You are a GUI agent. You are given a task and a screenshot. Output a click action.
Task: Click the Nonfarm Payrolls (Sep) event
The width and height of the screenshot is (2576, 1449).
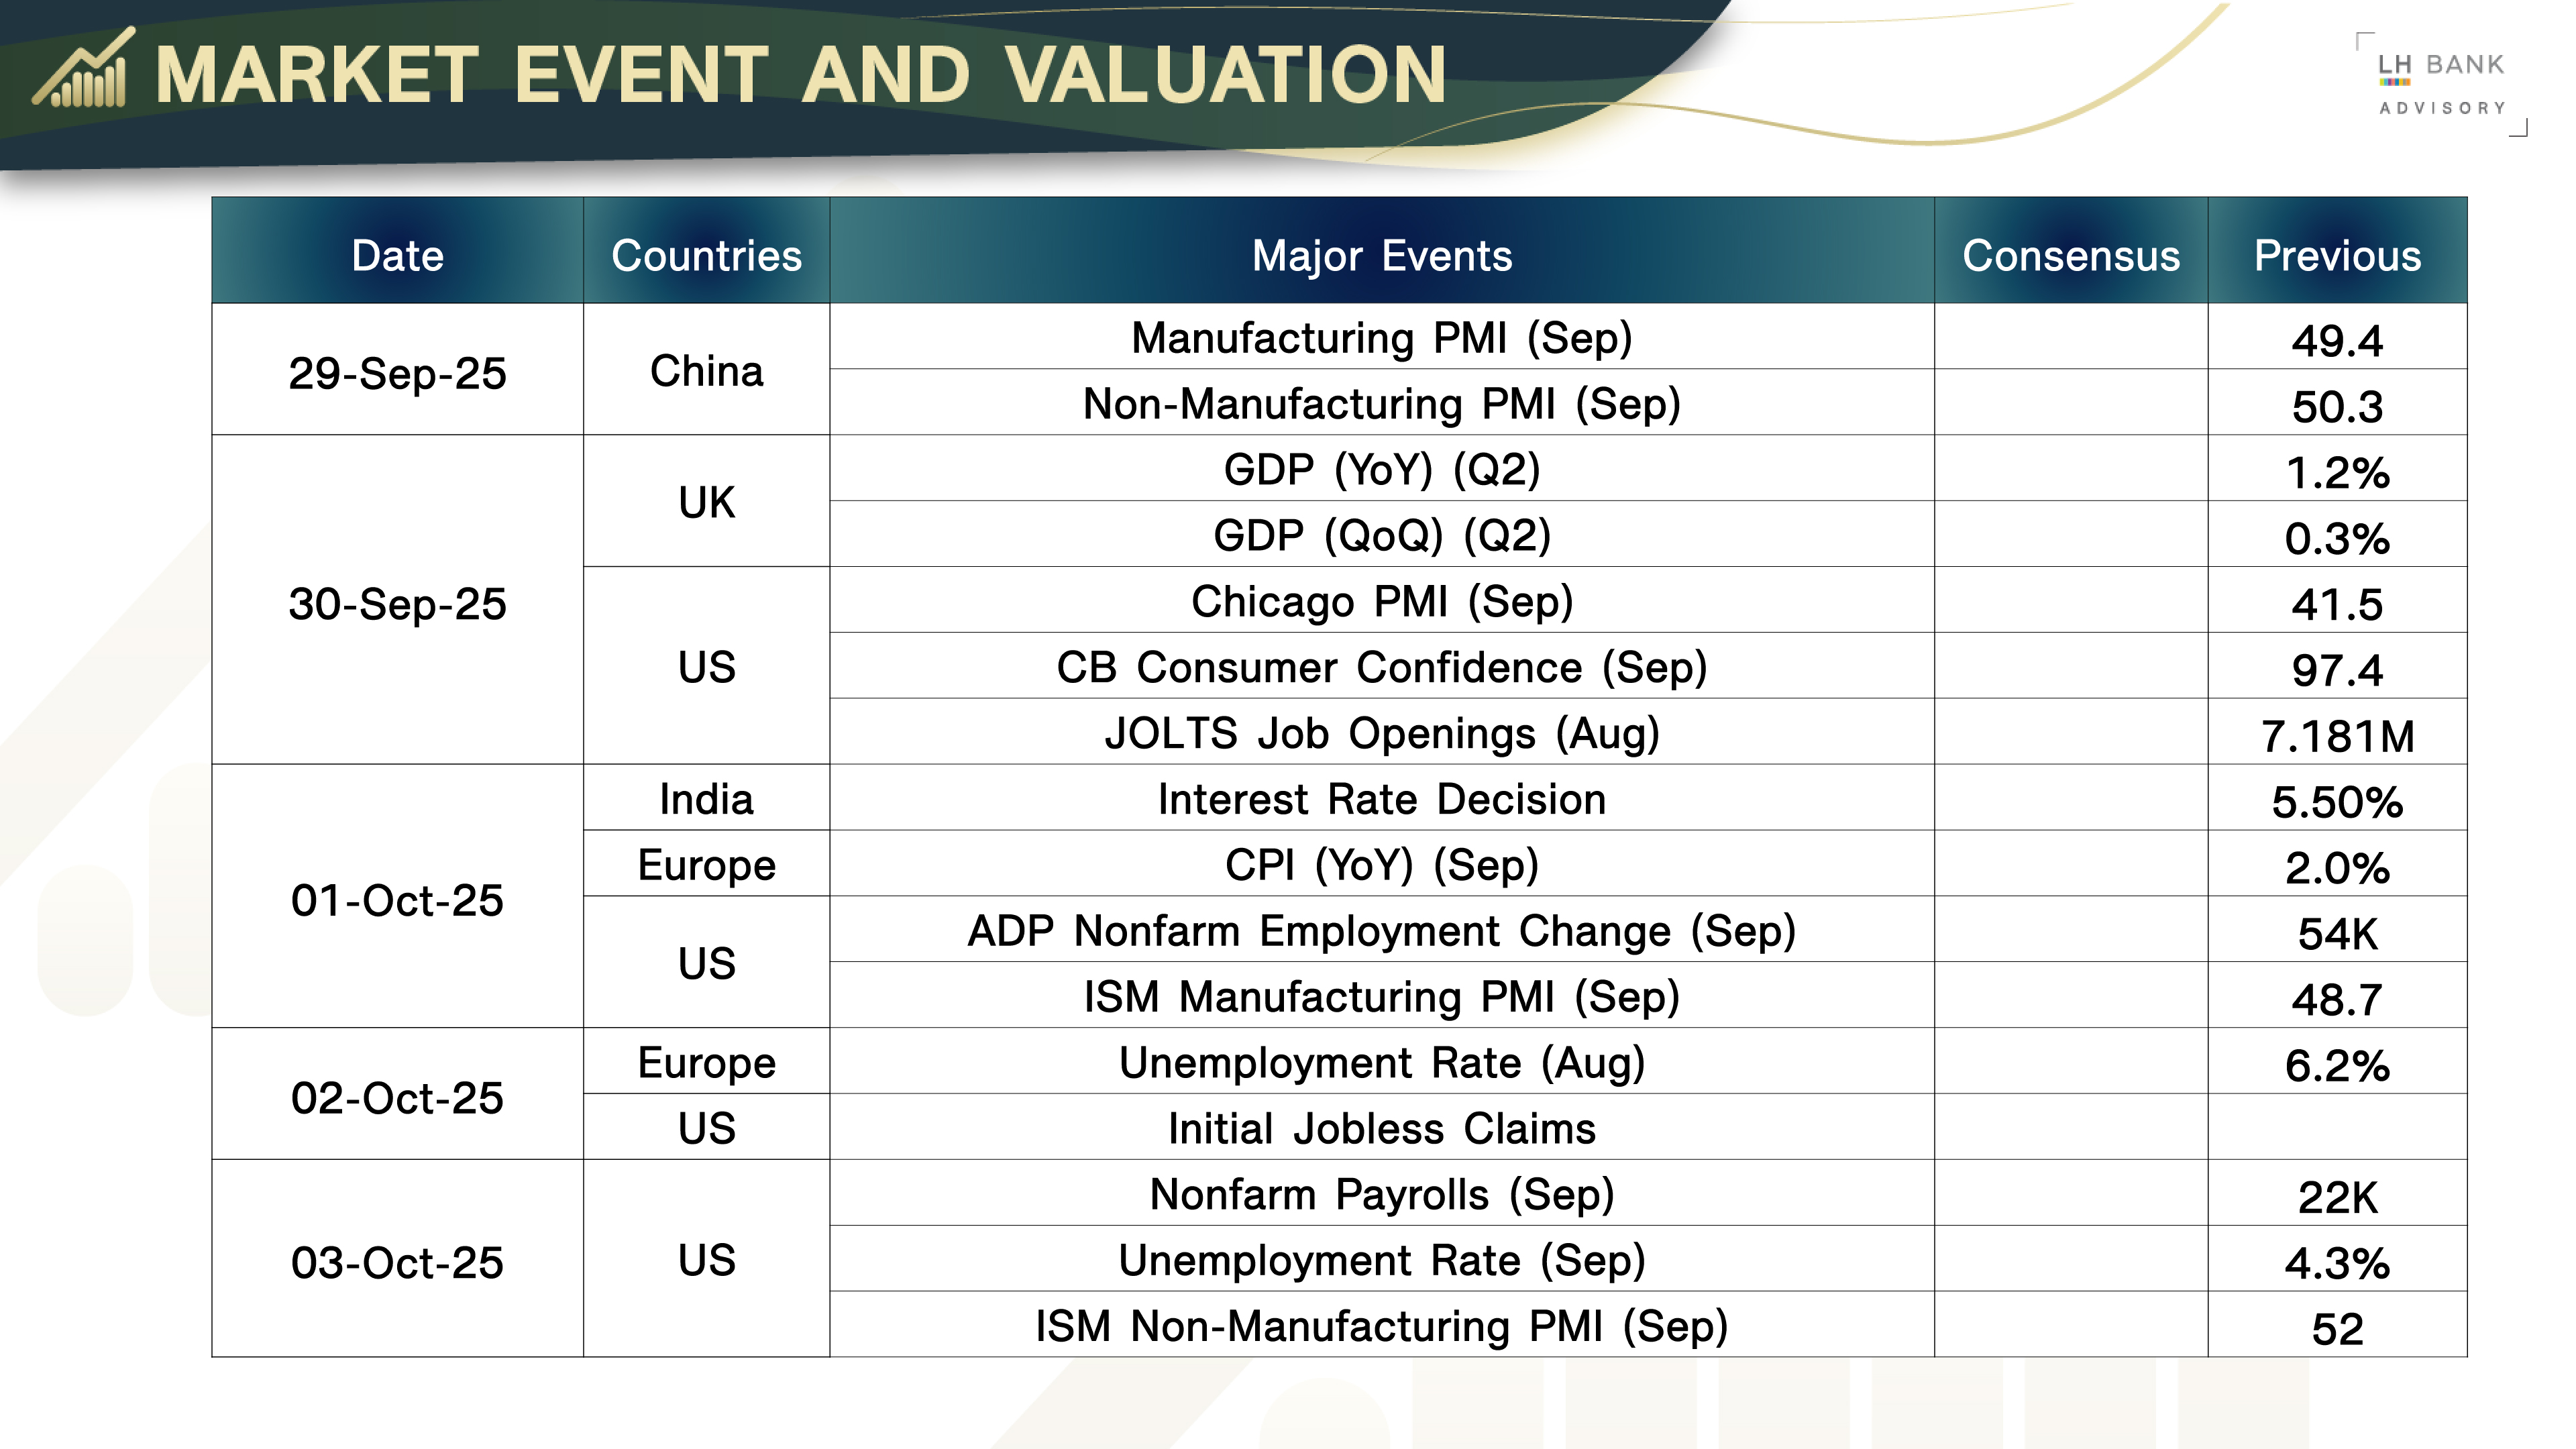coord(1381,1194)
